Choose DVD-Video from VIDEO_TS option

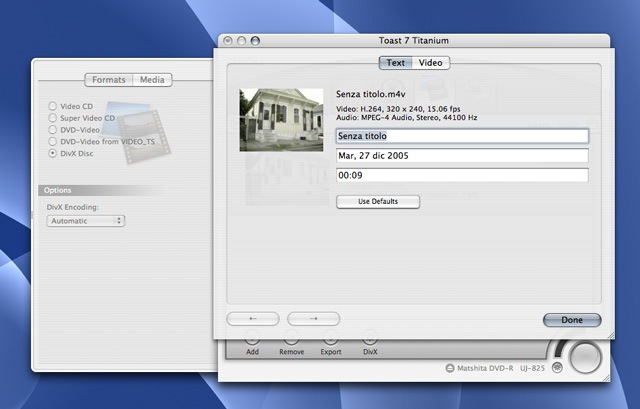(52, 142)
